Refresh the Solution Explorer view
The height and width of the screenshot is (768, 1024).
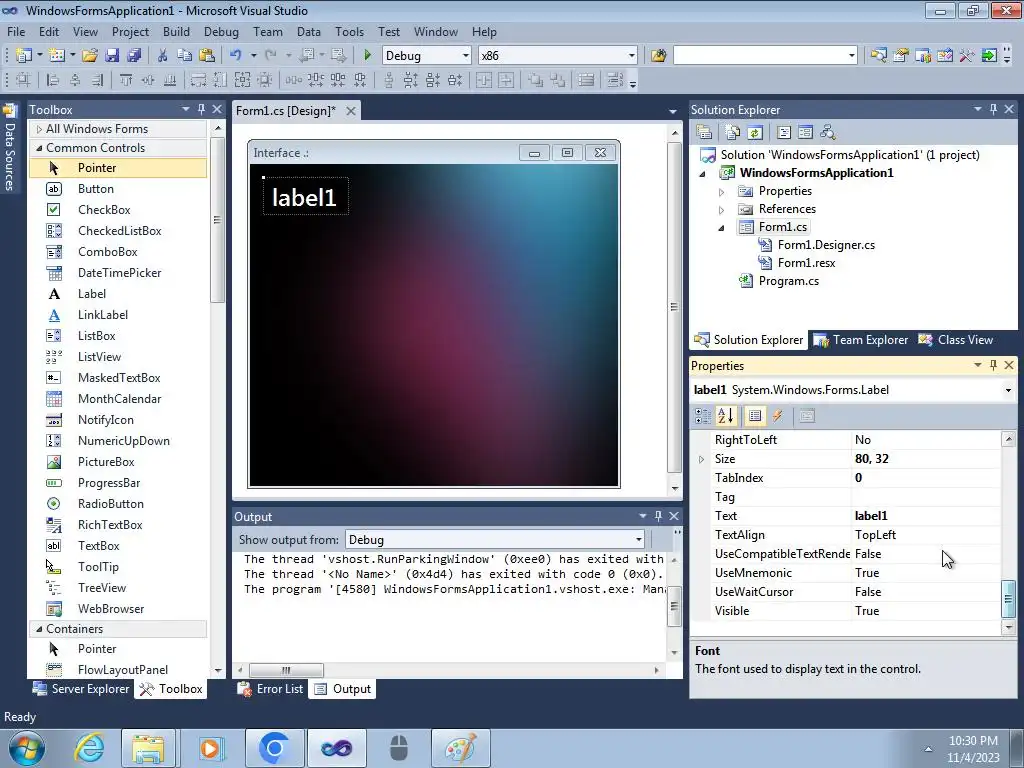(x=755, y=132)
